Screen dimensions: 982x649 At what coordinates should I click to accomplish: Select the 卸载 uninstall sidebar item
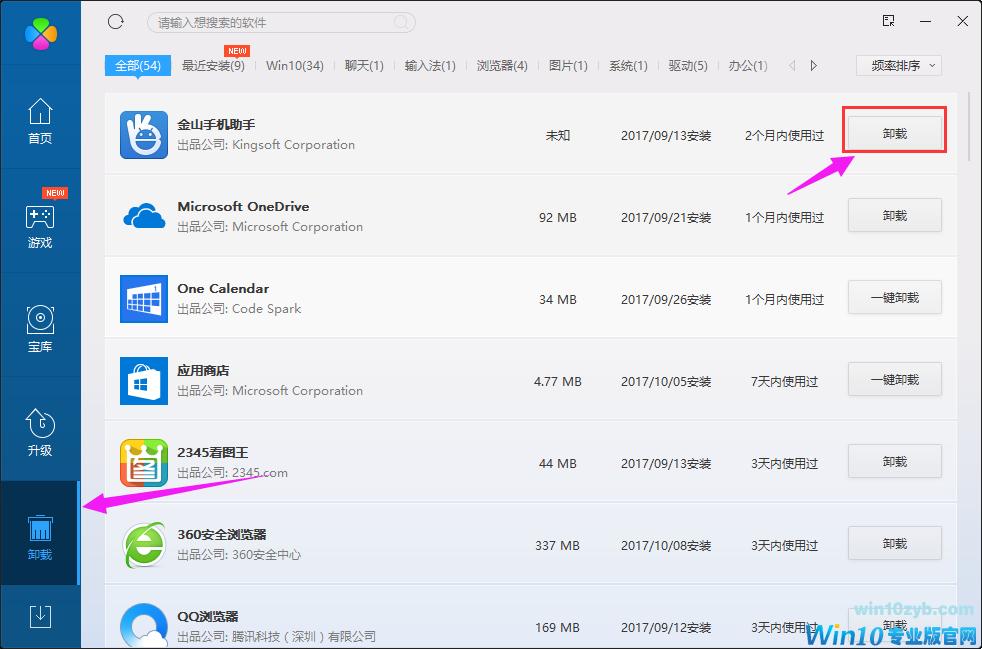tap(40, 537)
